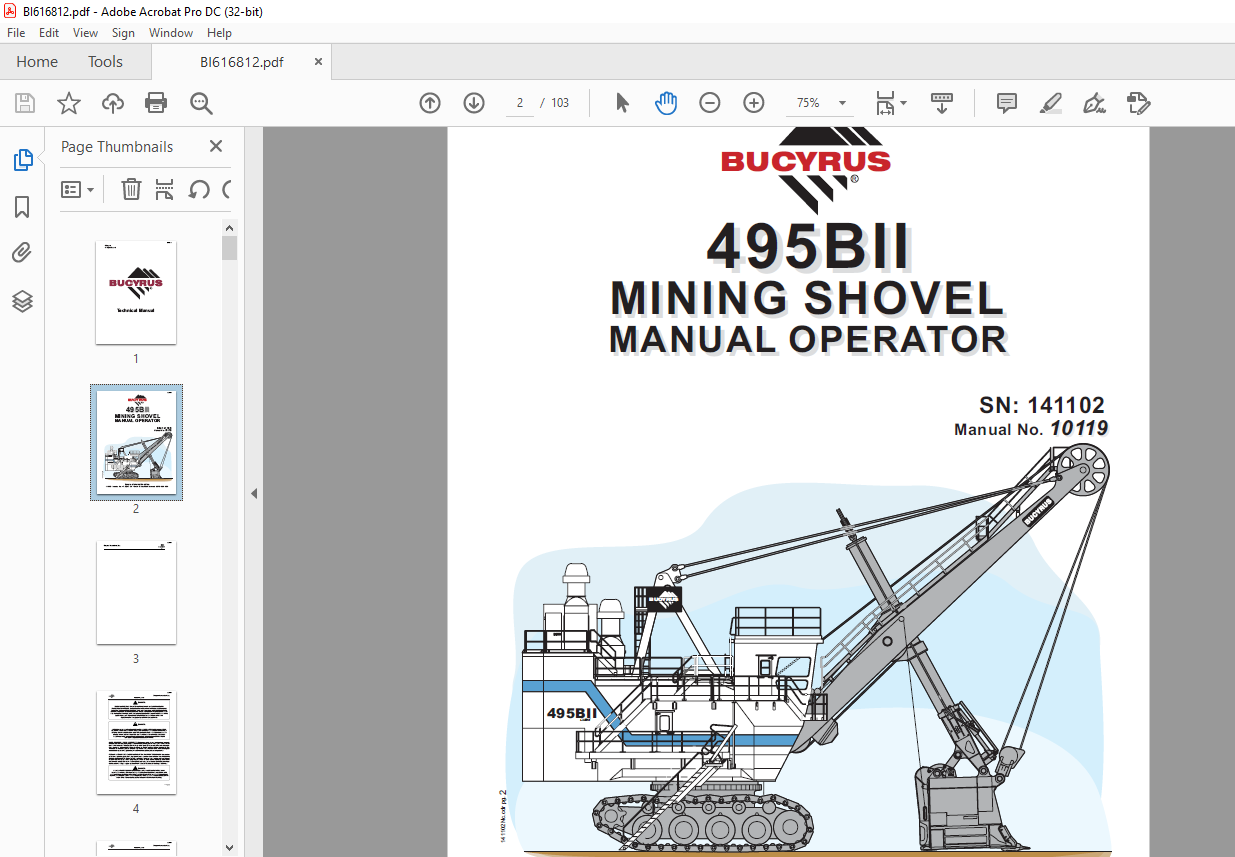The width and height of the screenshot is (1235, 857).
Task: Go to previous page arrow
Action: click(430, 103)
